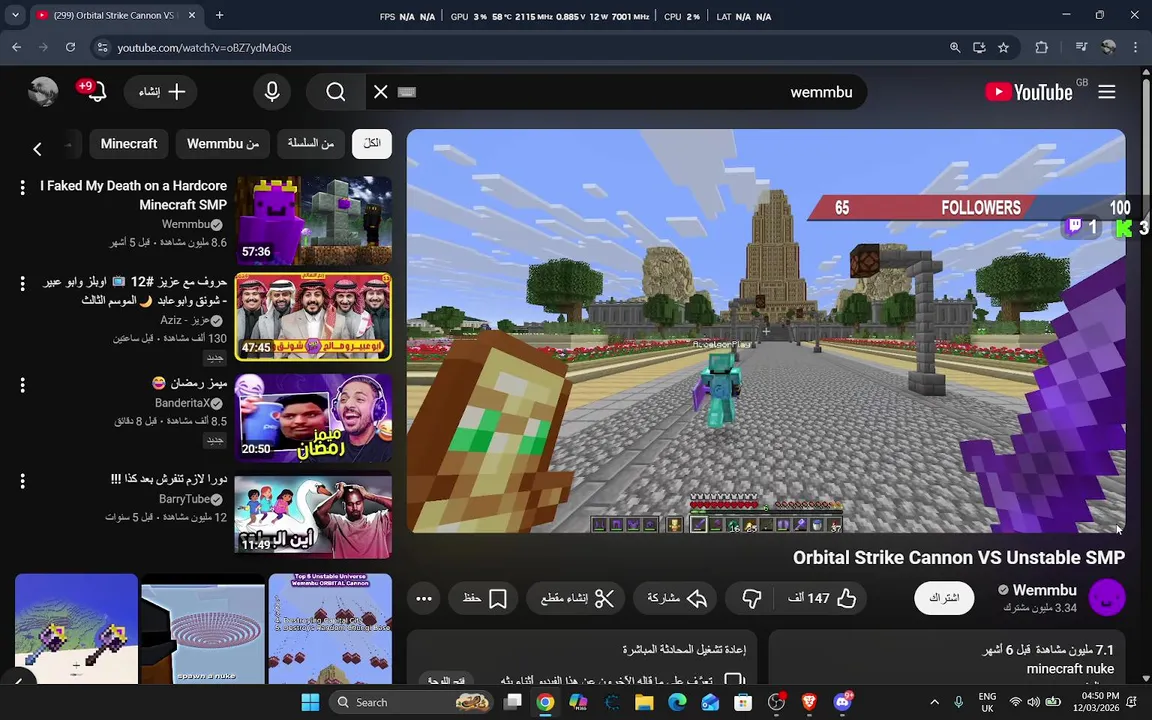Create a clip with scissors (إنشاء مقطع)
Viewport: 1152px width, 720px height.
coord(576,598)
